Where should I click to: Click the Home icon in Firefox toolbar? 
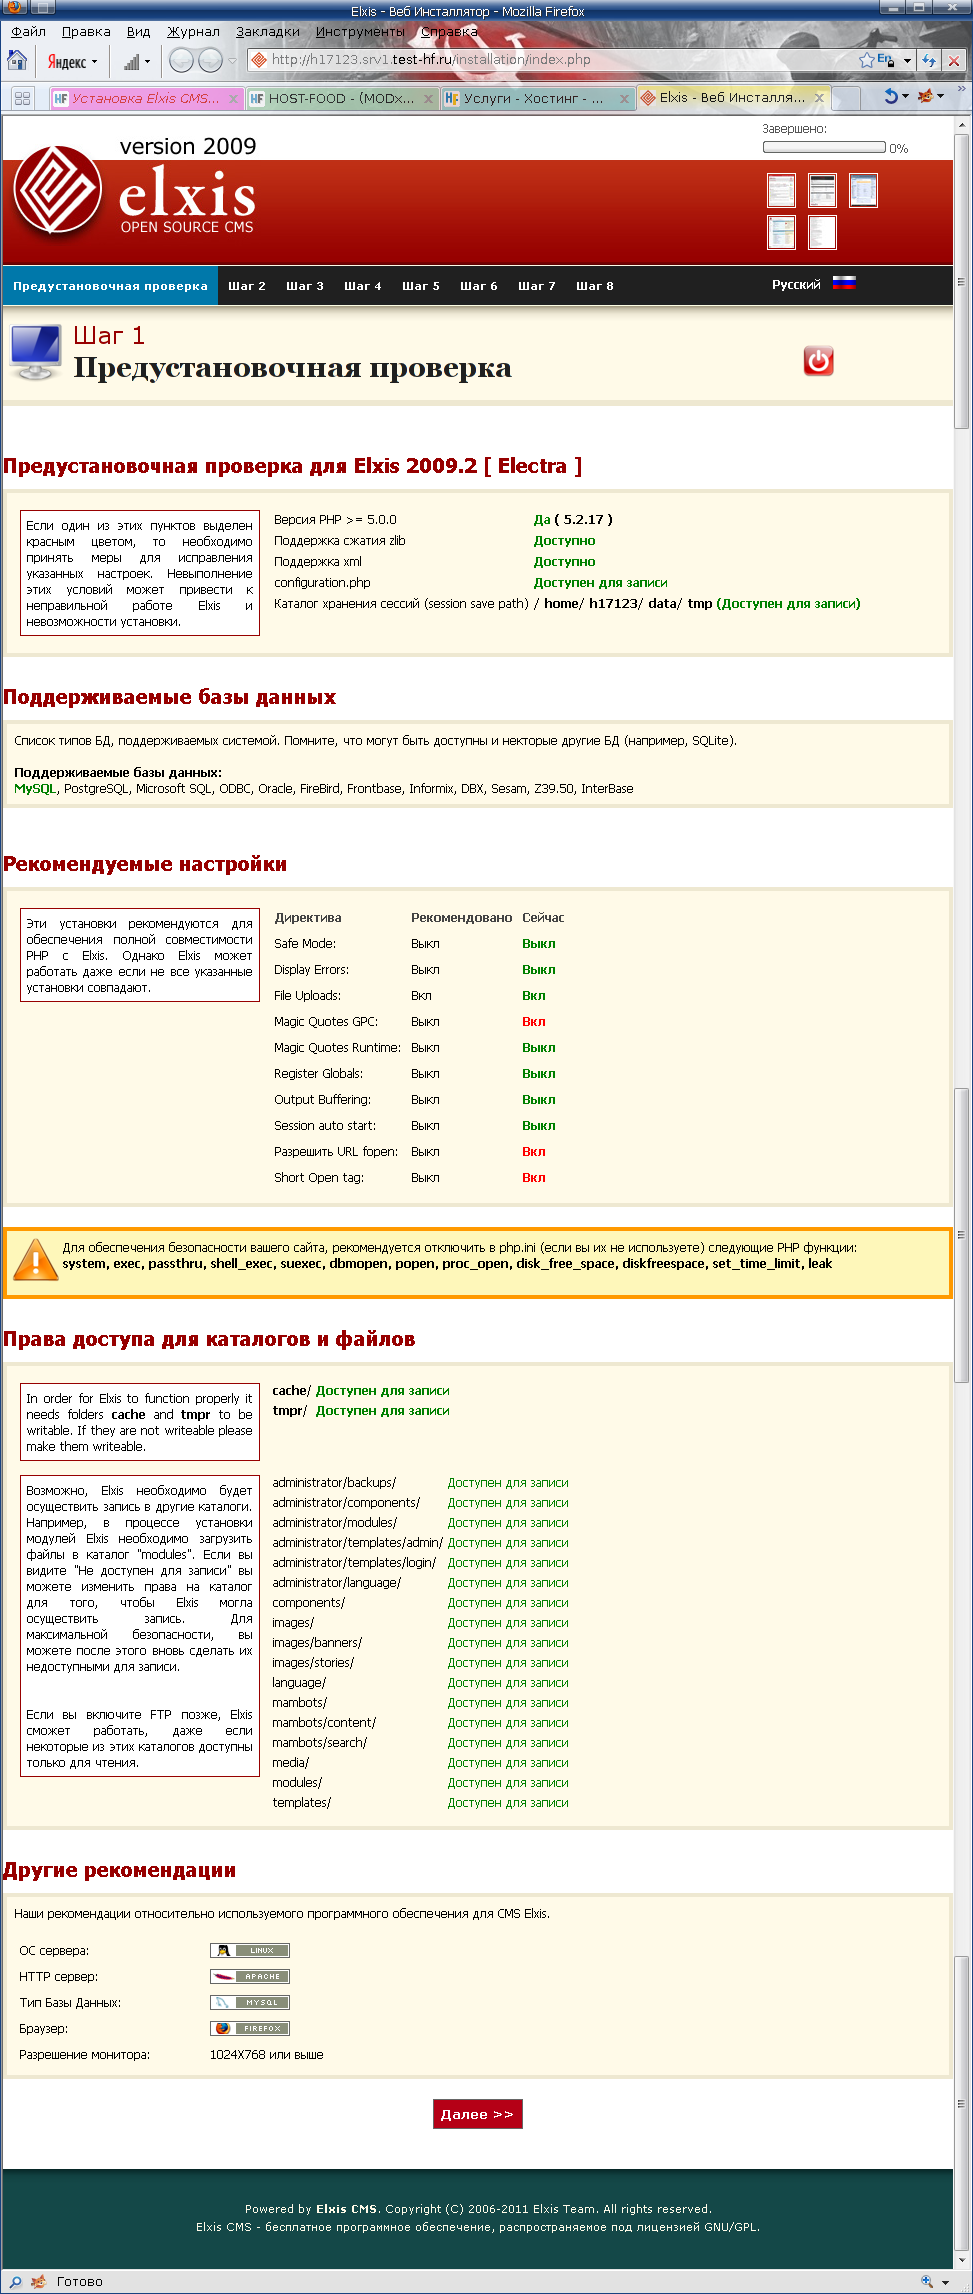[17, 61]
